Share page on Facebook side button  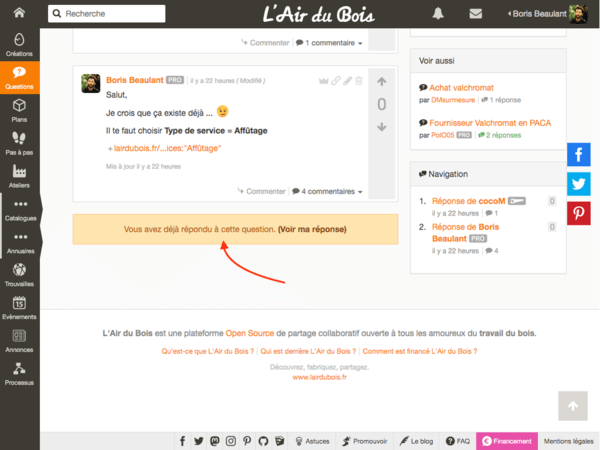pos(579,154)
